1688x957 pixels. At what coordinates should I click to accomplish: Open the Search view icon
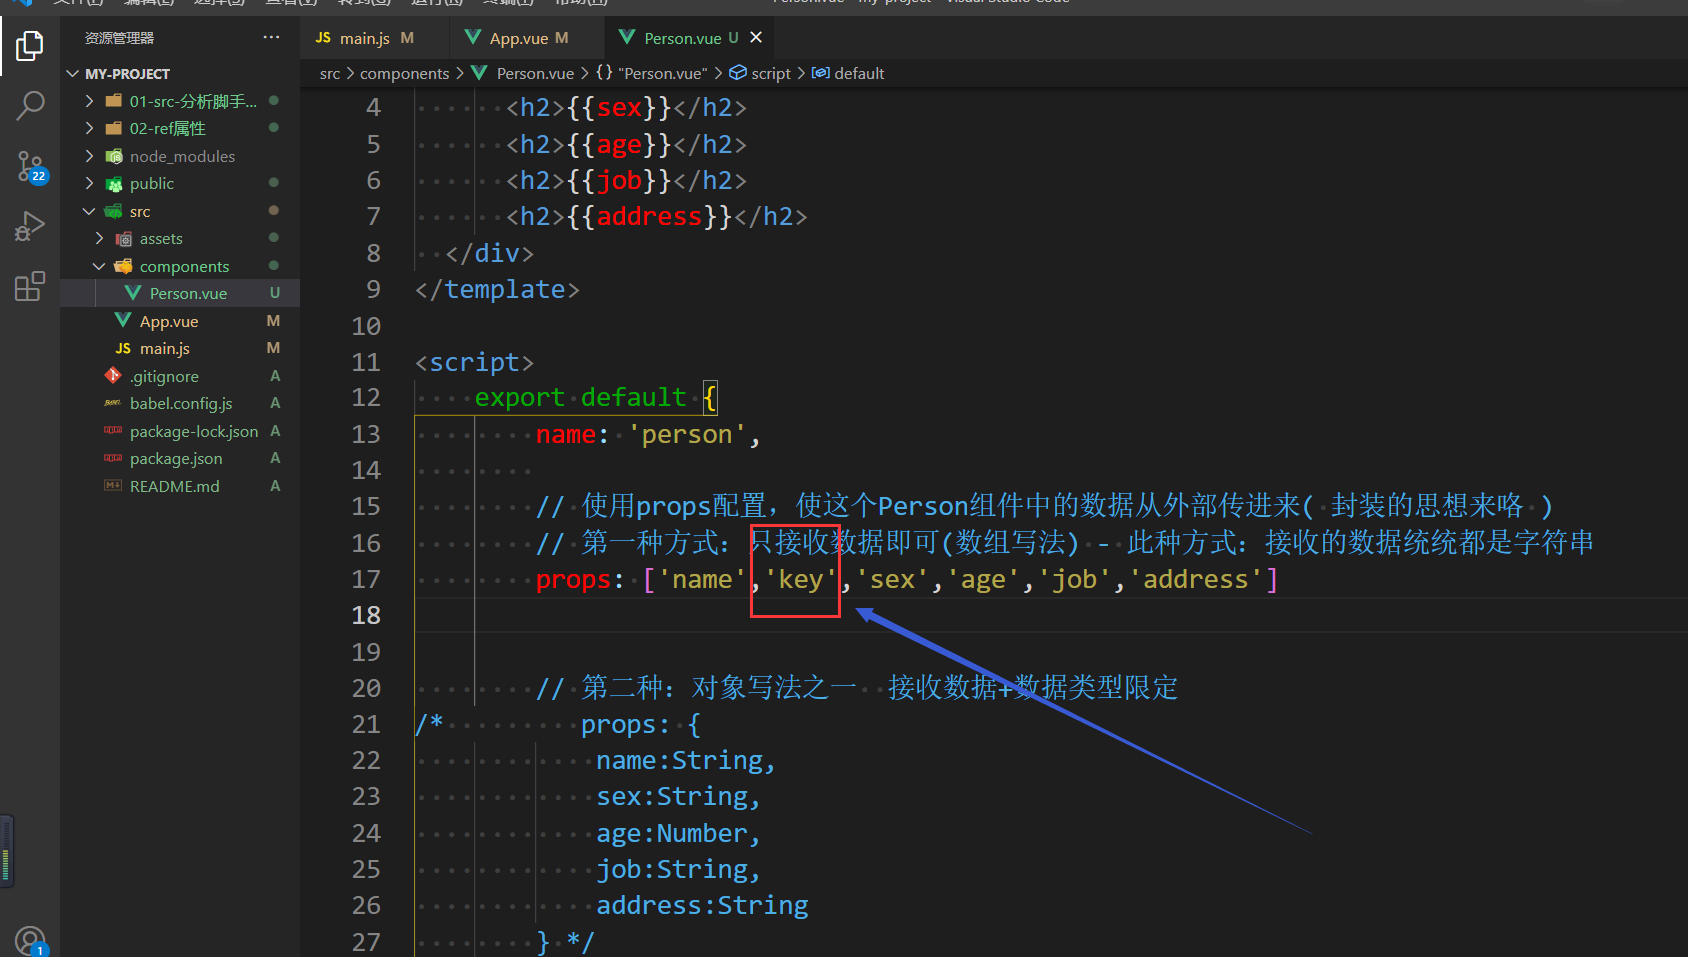pos(30,106)
